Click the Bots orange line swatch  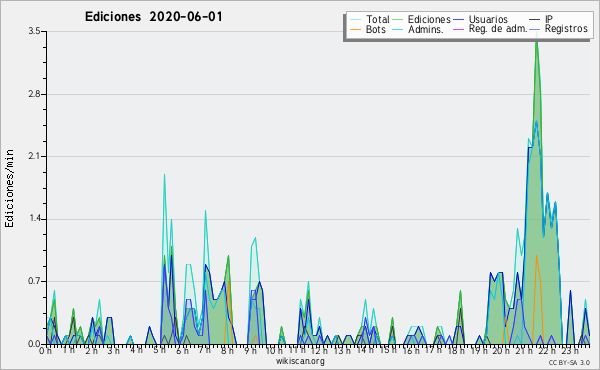pos(355,29)
